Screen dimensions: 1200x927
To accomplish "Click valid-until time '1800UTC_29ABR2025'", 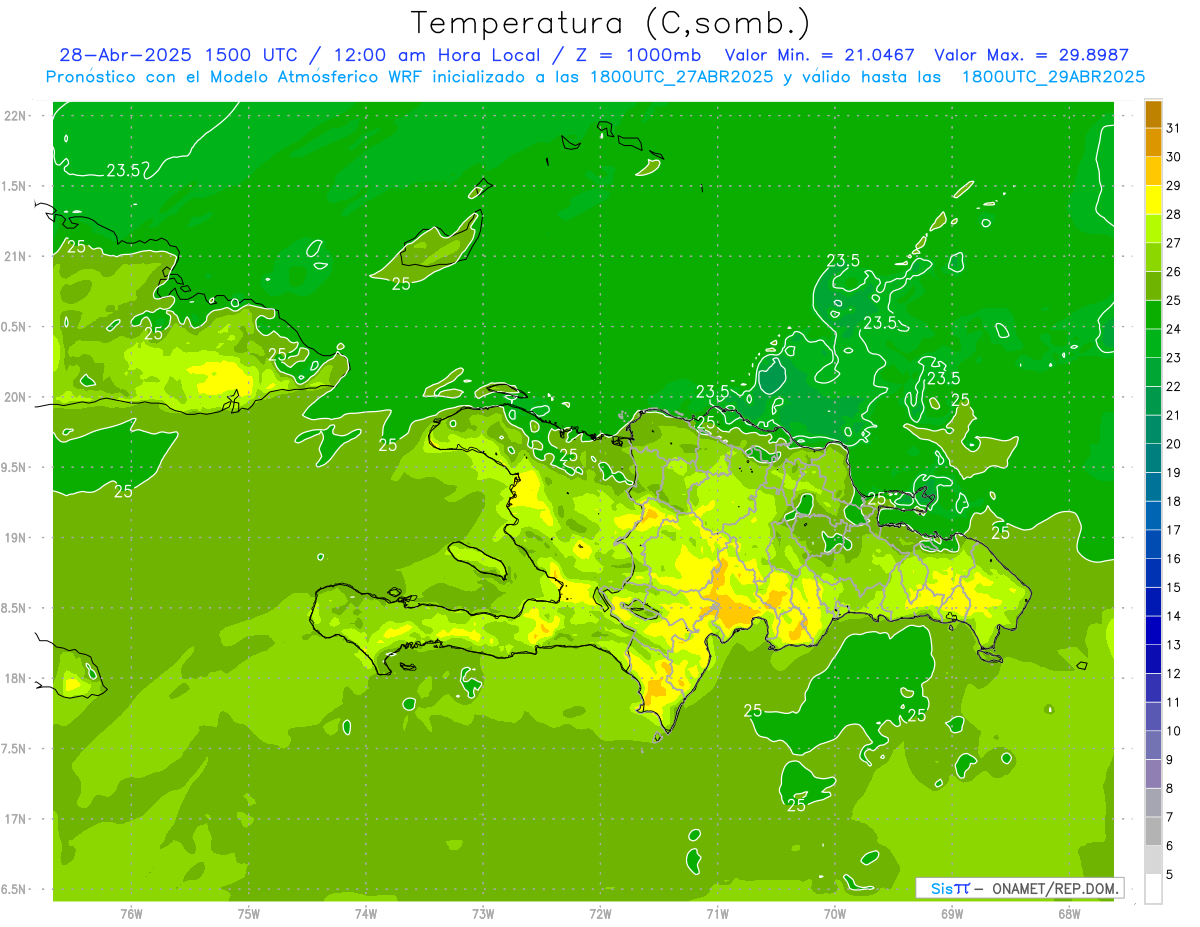I will click(1053, 77).
